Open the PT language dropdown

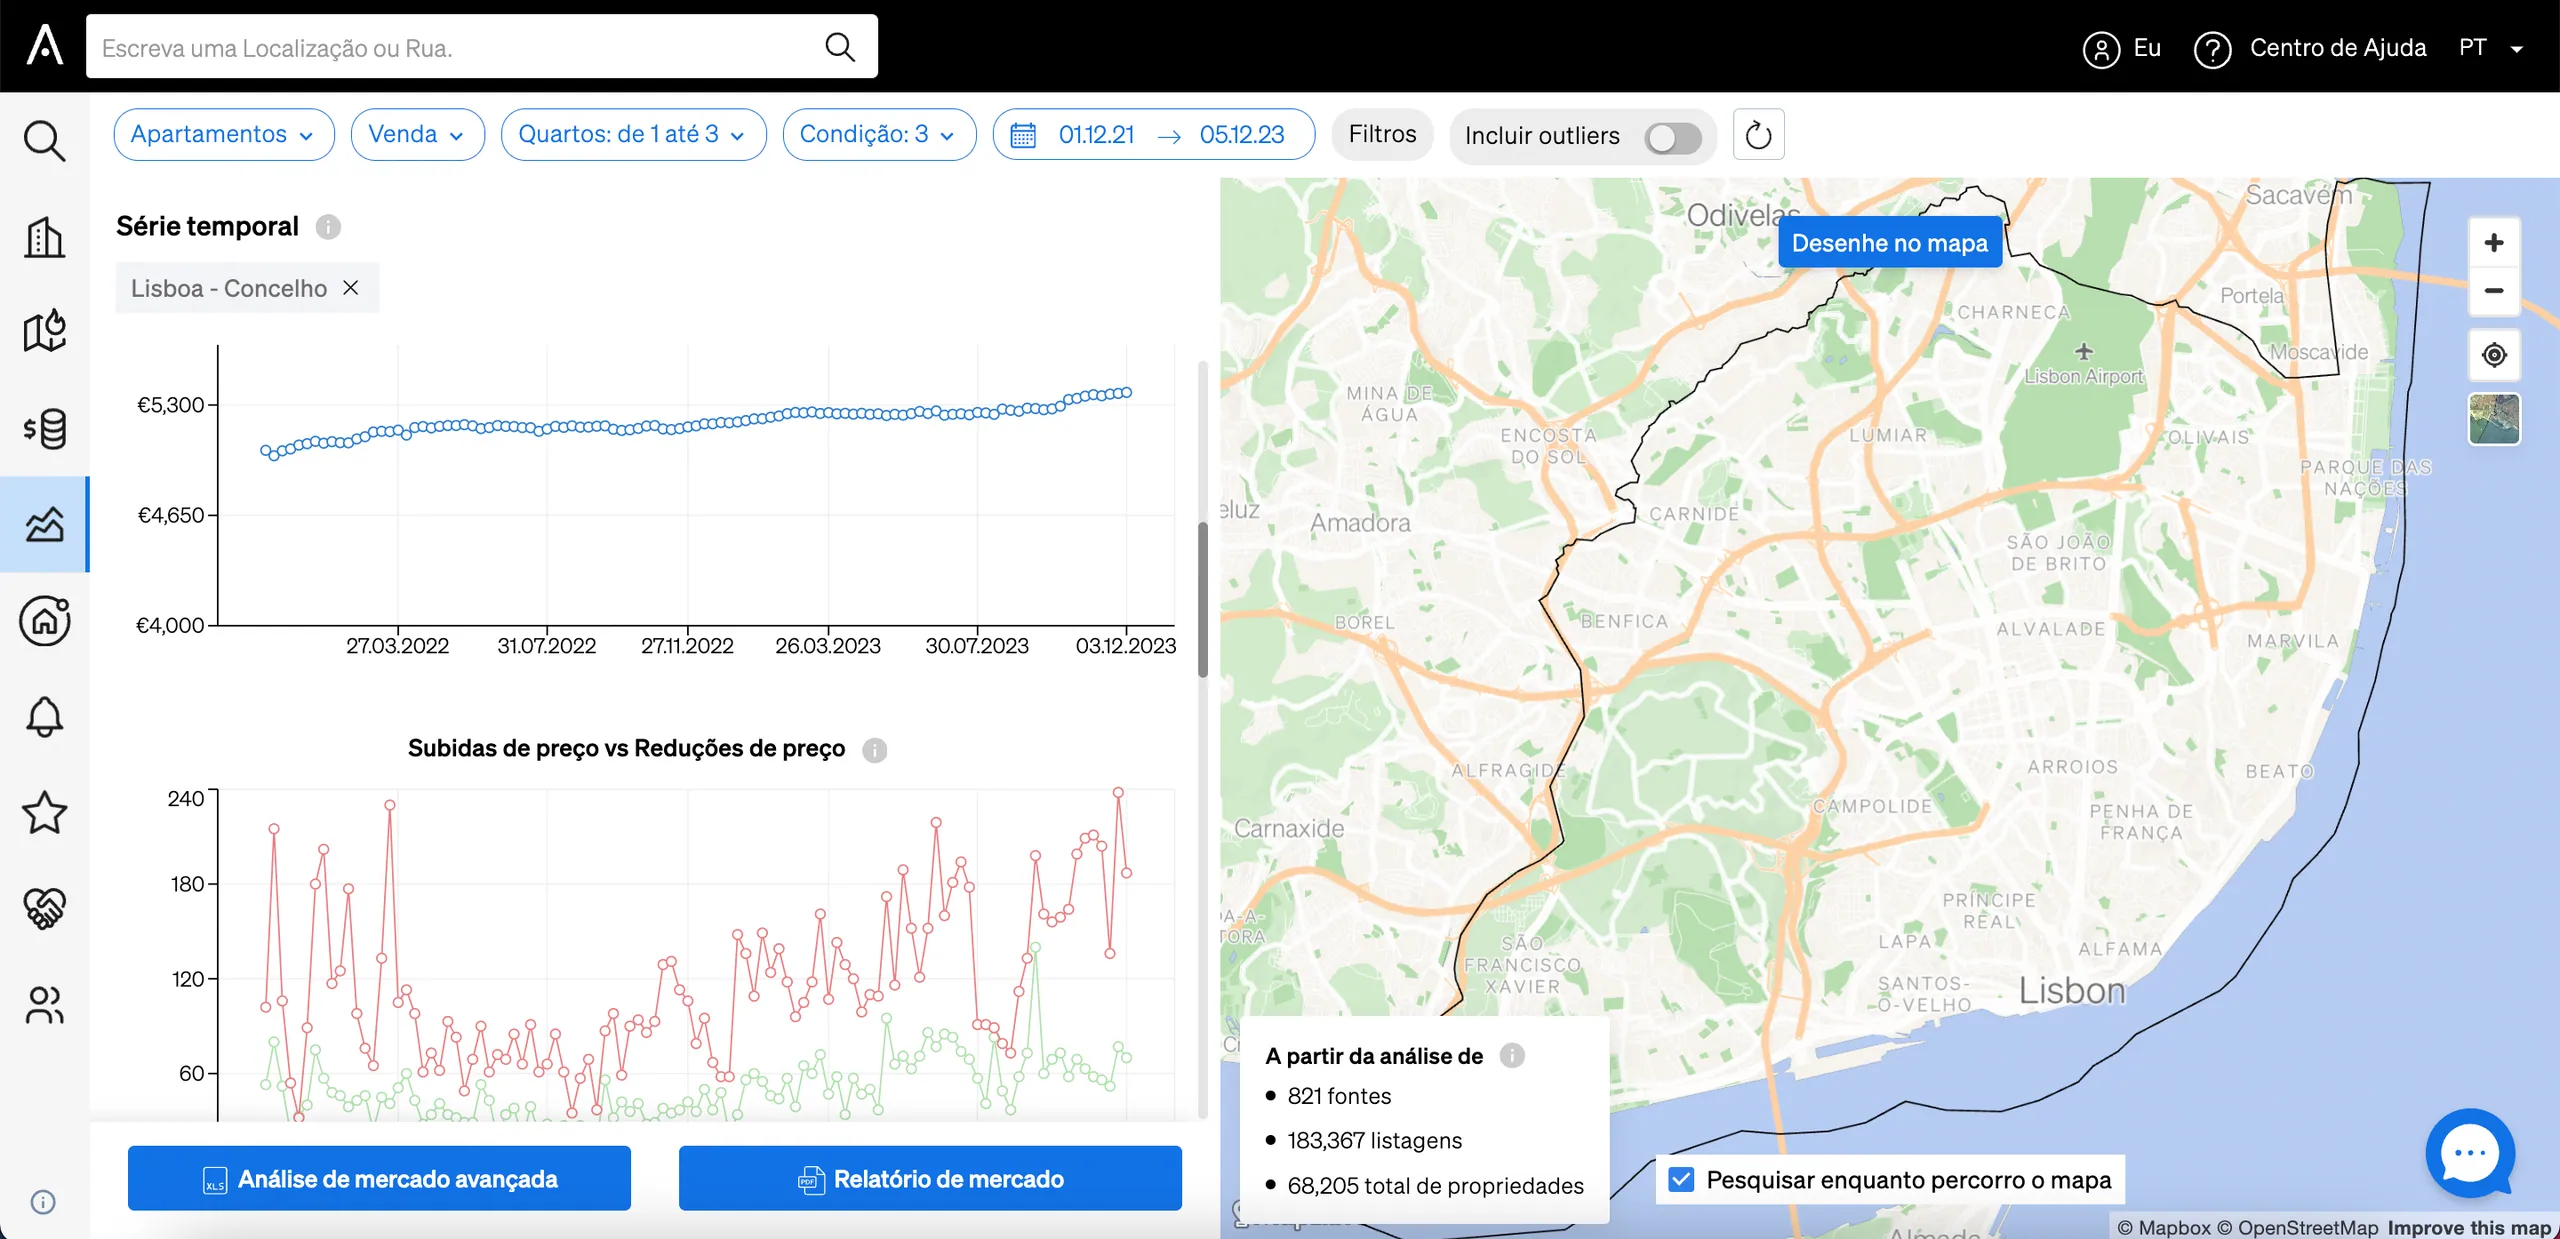click(2492, 48)
